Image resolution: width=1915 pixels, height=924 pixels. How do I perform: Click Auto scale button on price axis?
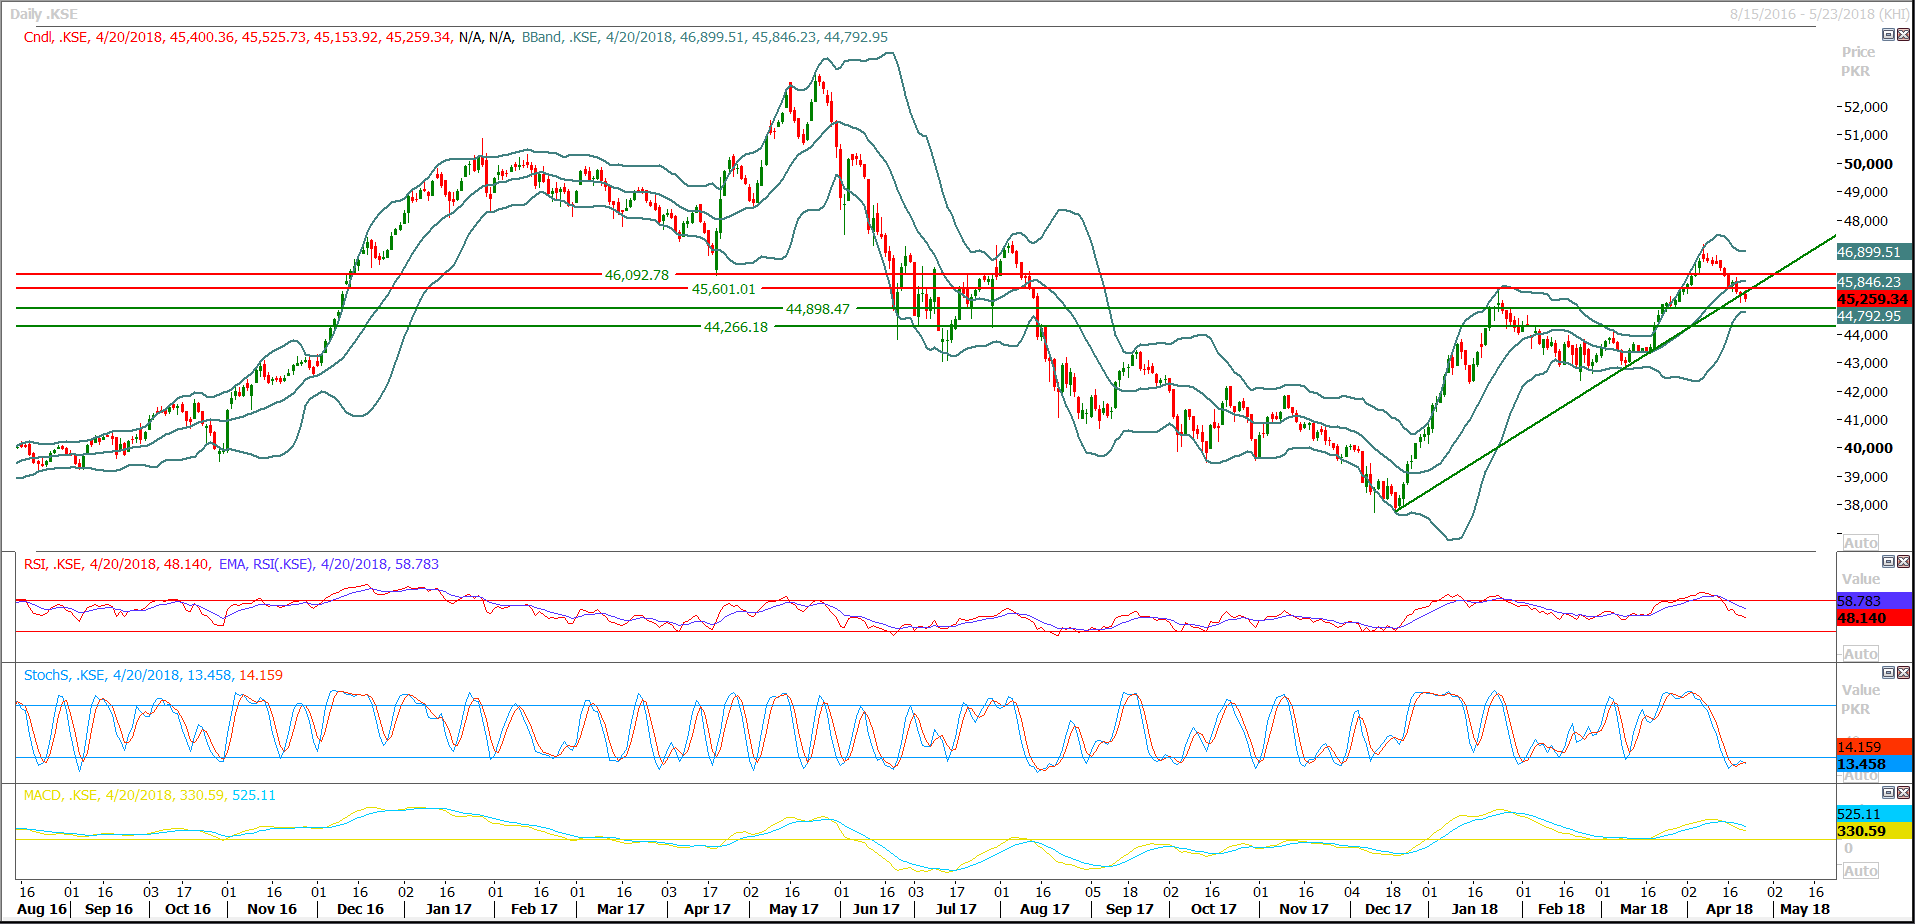(1860, 543)
